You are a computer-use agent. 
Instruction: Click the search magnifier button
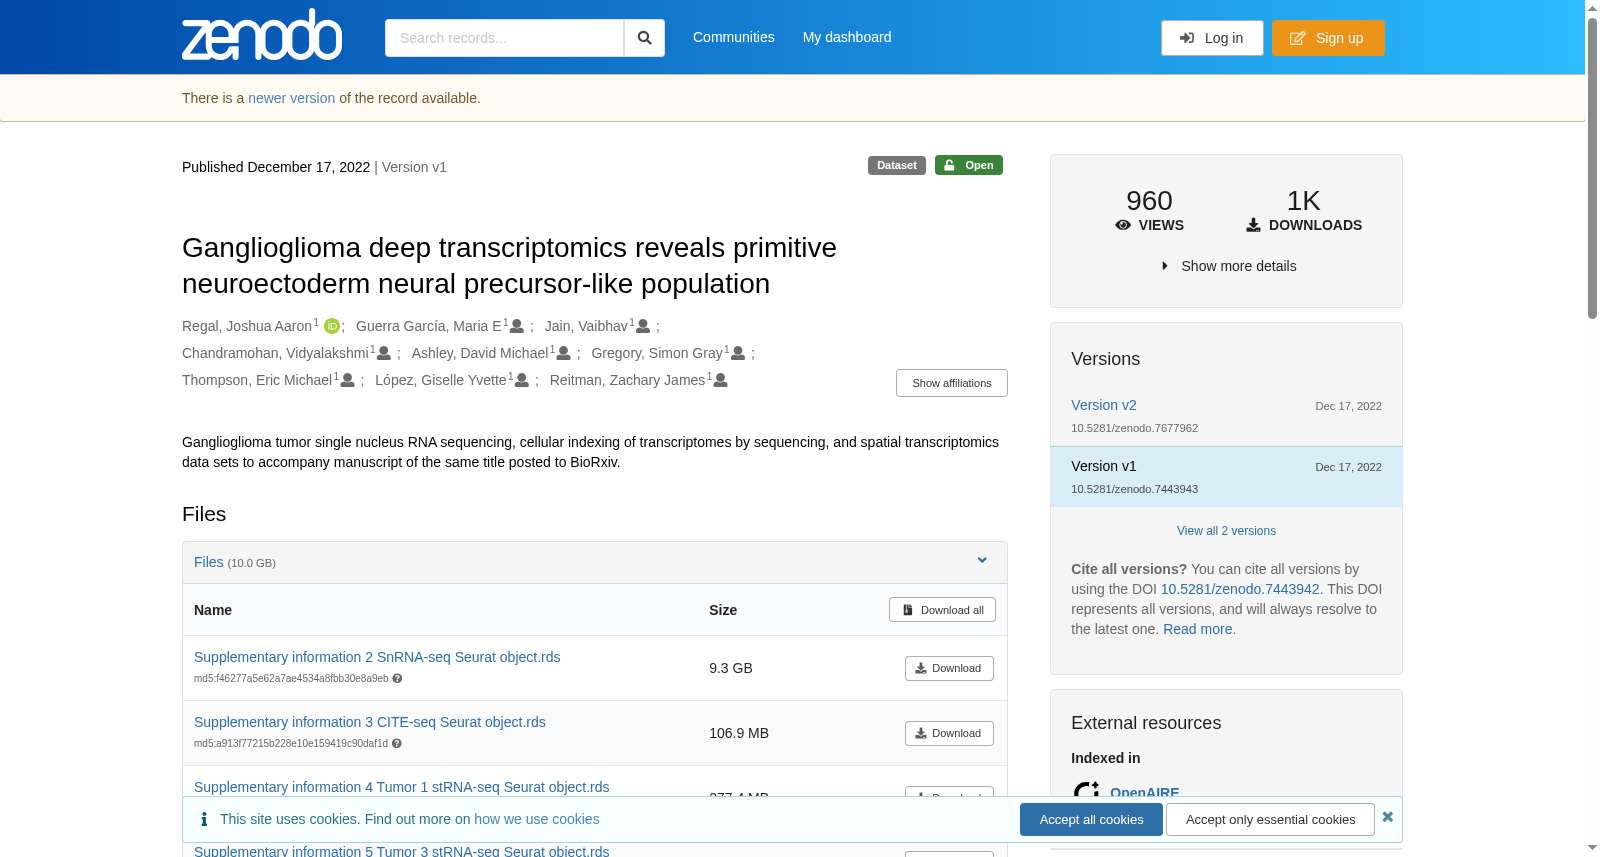[x=644, y=38]
